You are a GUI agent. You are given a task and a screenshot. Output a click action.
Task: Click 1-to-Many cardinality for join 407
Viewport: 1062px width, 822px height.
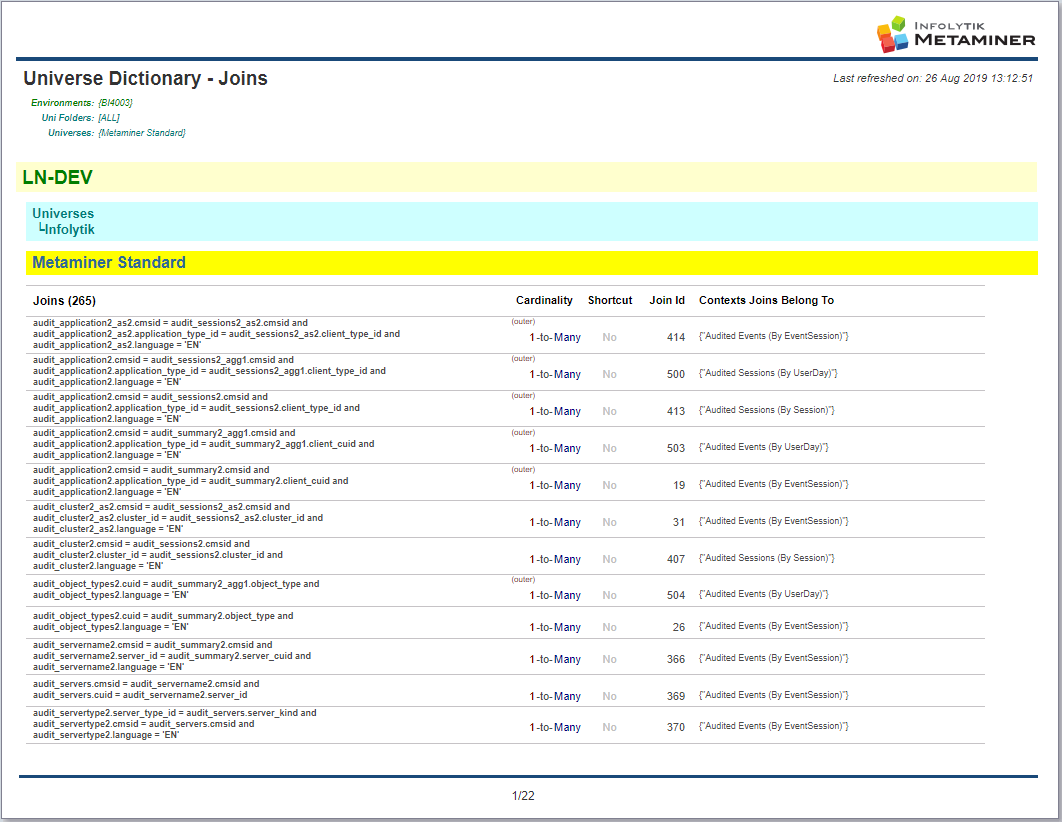point(555,559)
